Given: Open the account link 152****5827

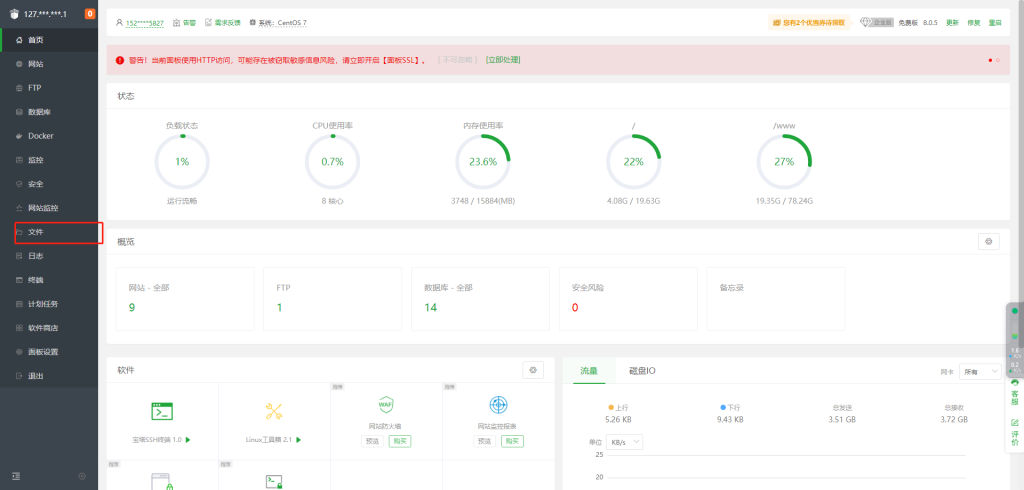Looking at the screenshot, I should pyautogui.click(x=146, y=22).
